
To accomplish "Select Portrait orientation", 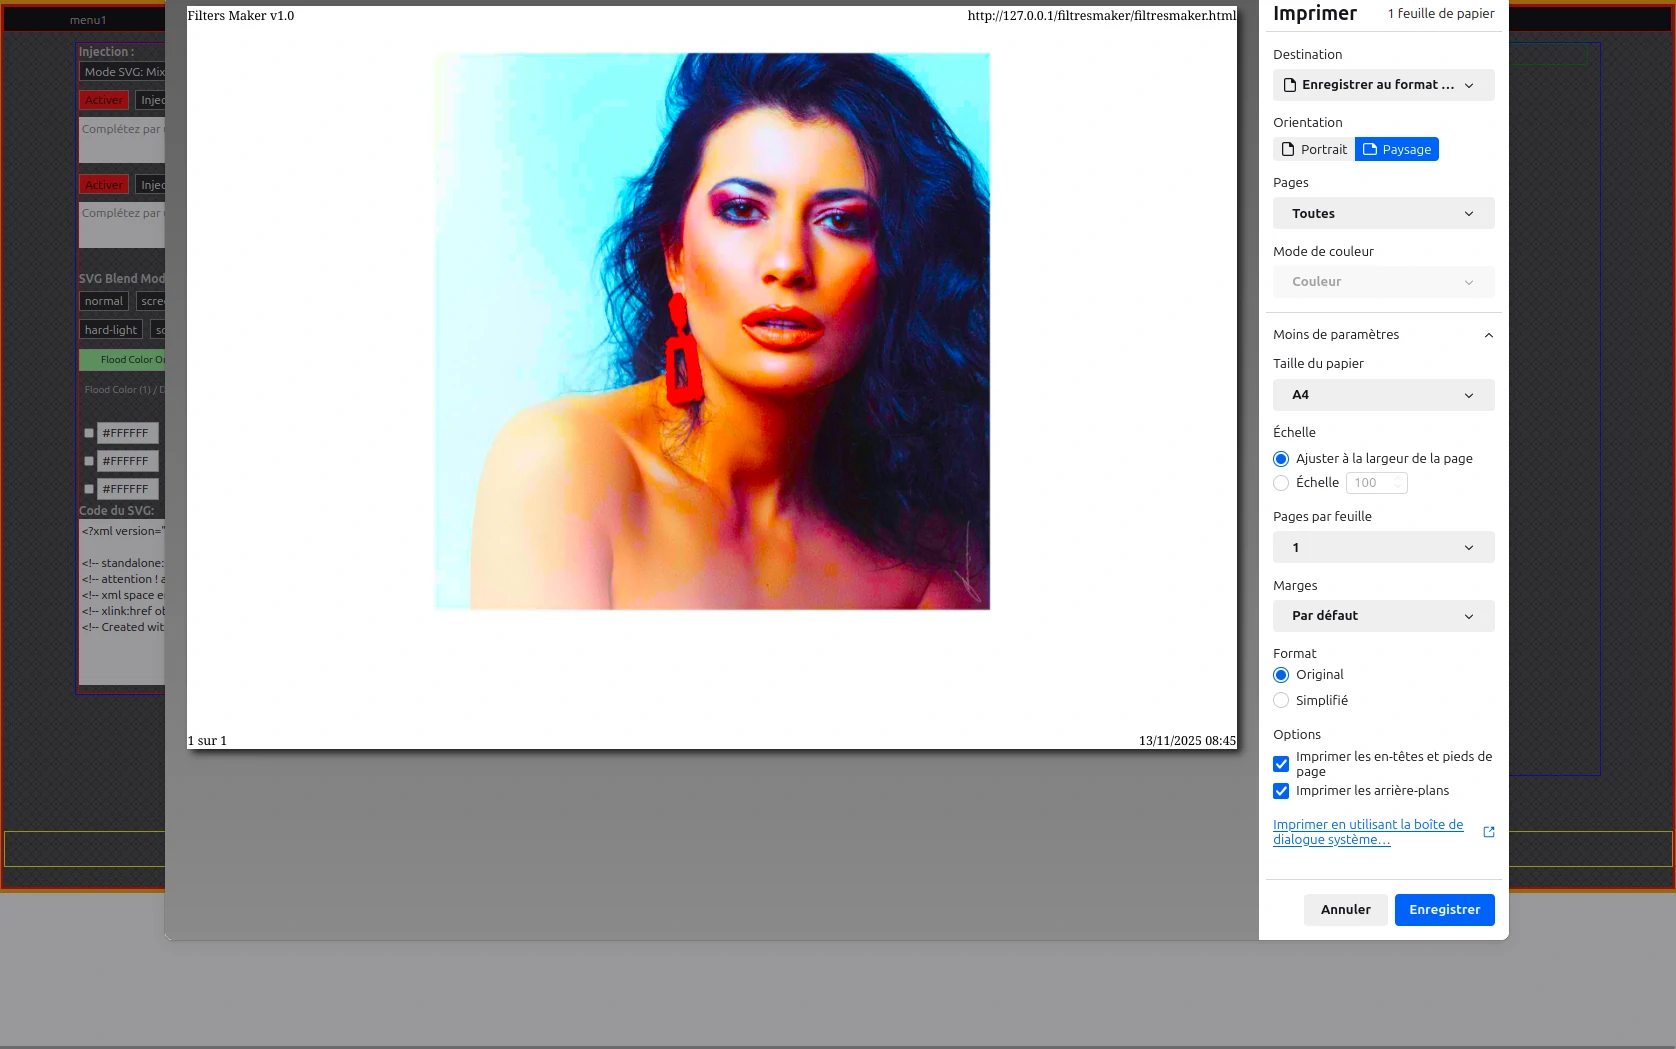I will pos(1314,149).
